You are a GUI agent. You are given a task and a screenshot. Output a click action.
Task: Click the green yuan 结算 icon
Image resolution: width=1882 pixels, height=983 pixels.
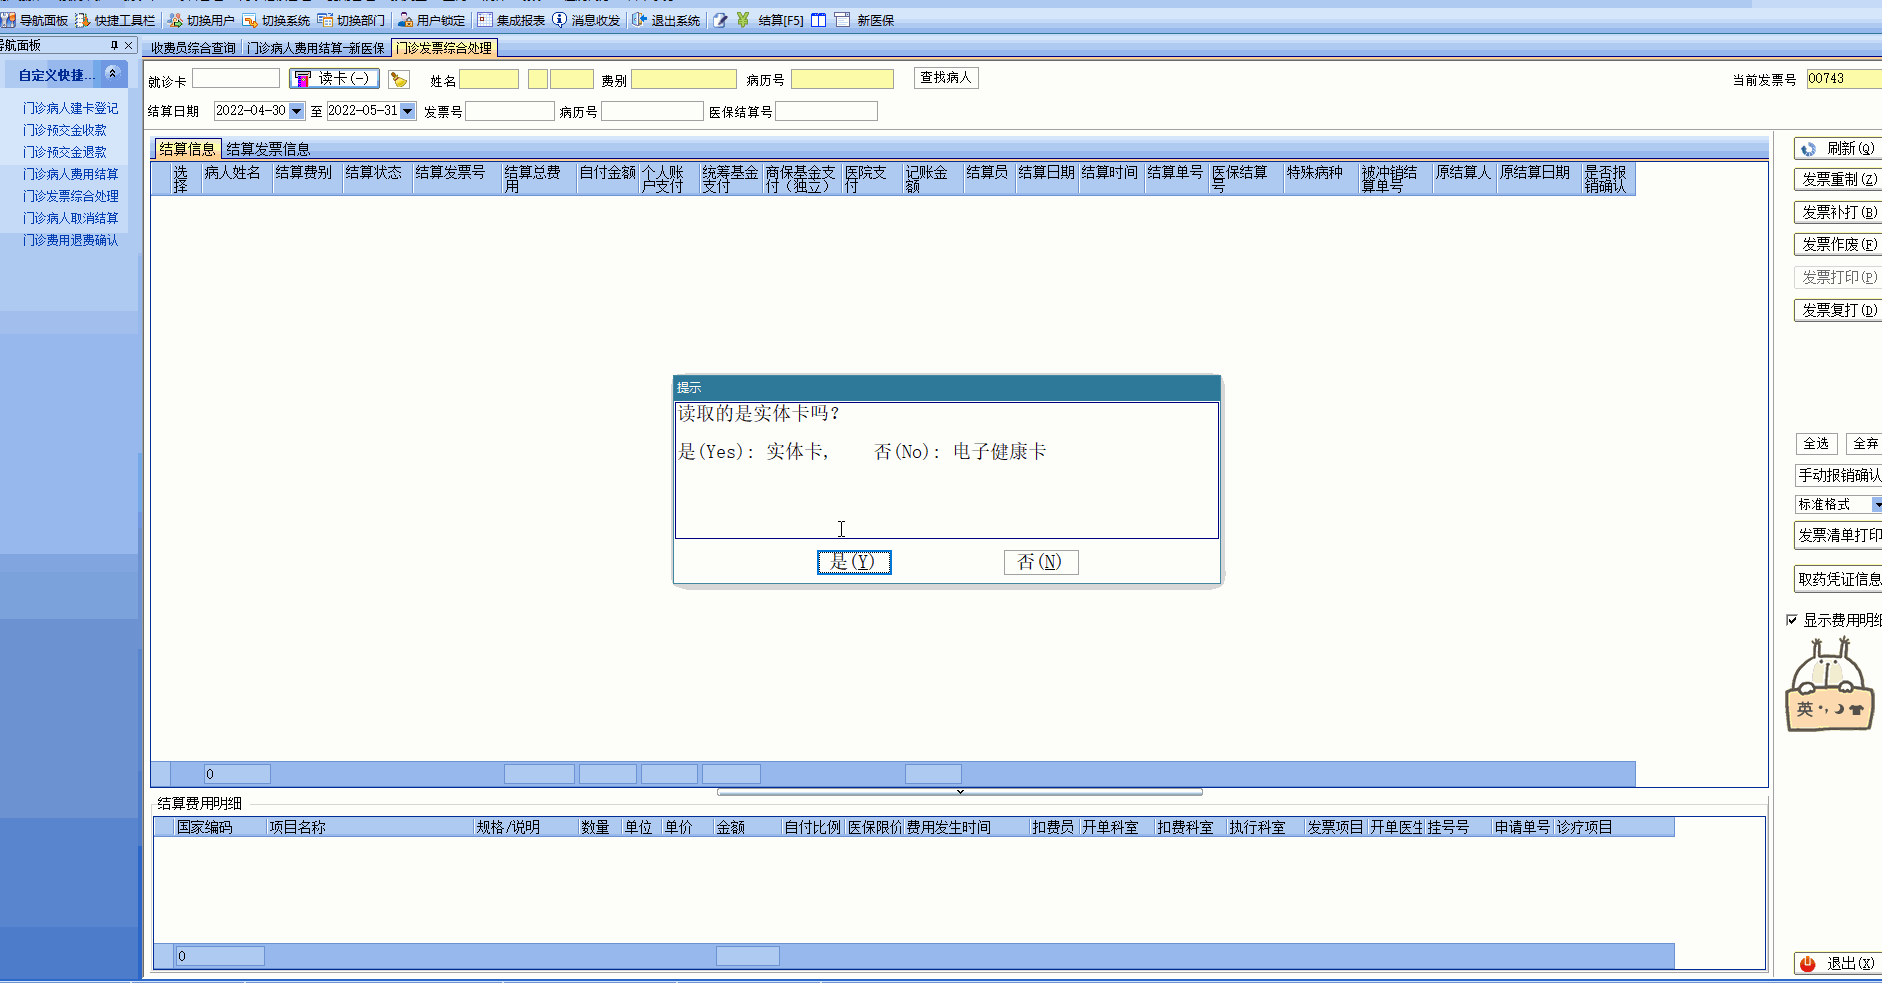(x=743, y=20)
